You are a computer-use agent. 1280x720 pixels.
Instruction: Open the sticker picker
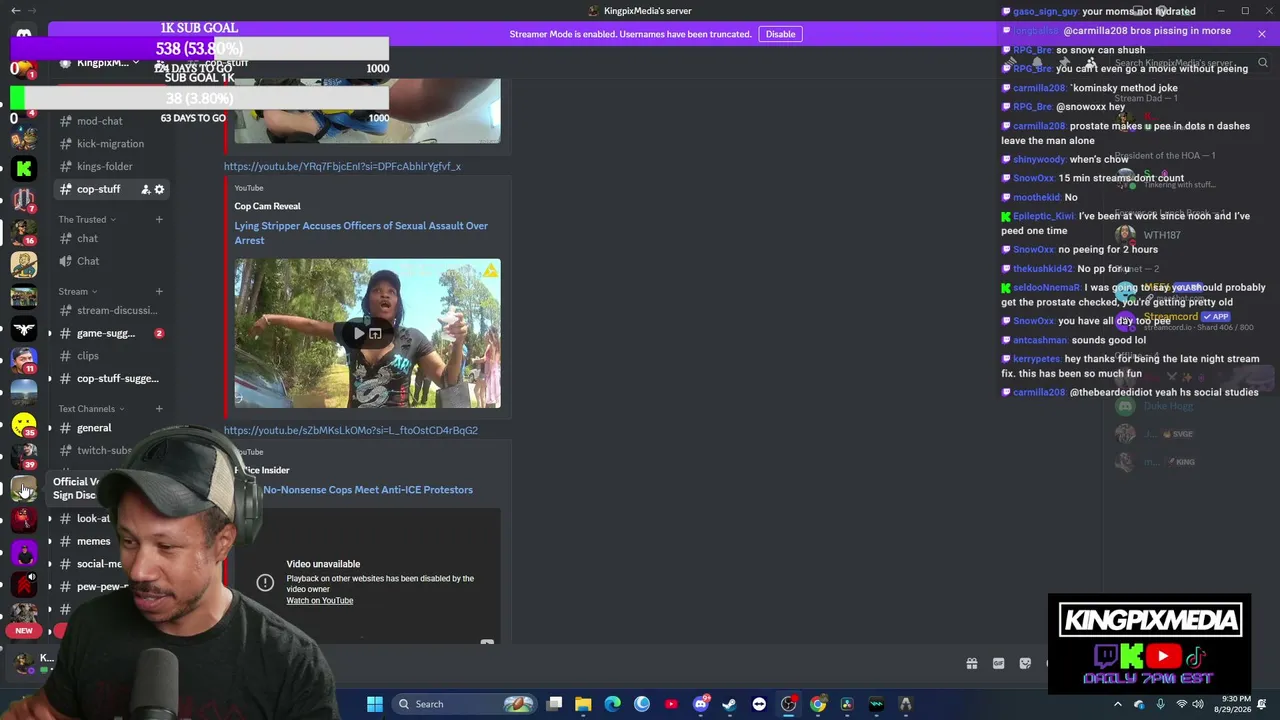(x=1025, y=663)
